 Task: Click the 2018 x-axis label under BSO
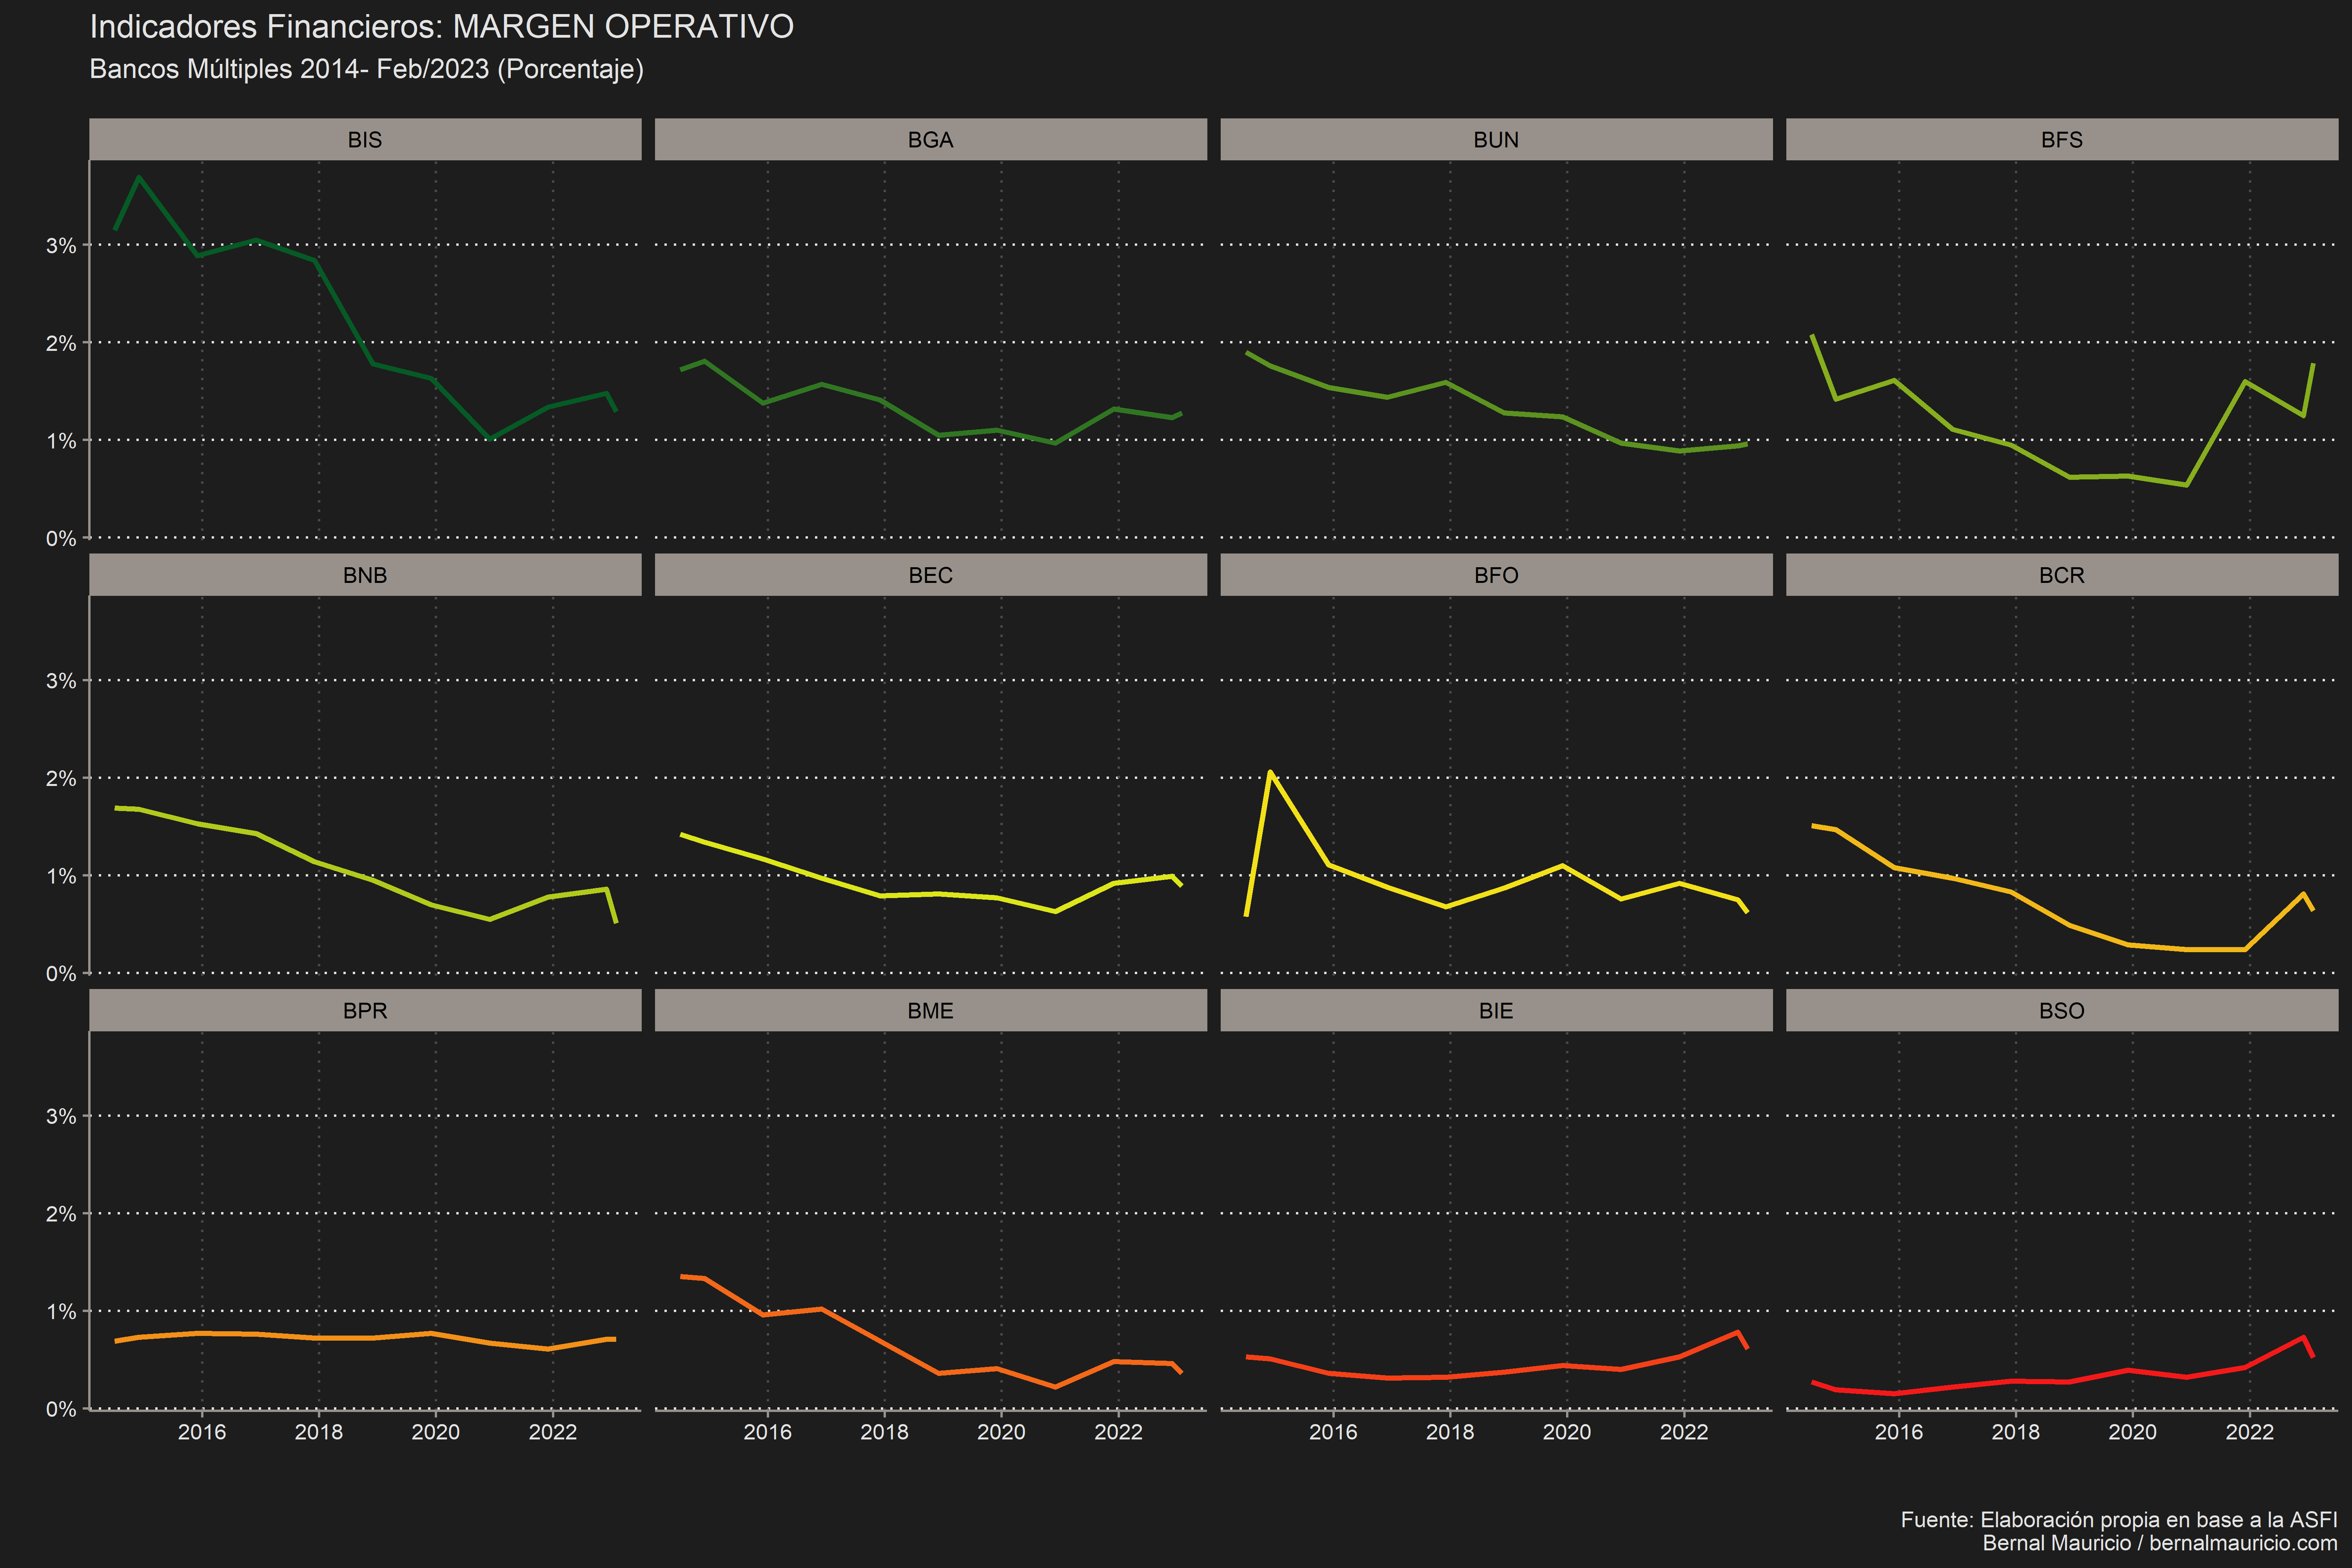pyautogui.click(x=2016, y=1432)
